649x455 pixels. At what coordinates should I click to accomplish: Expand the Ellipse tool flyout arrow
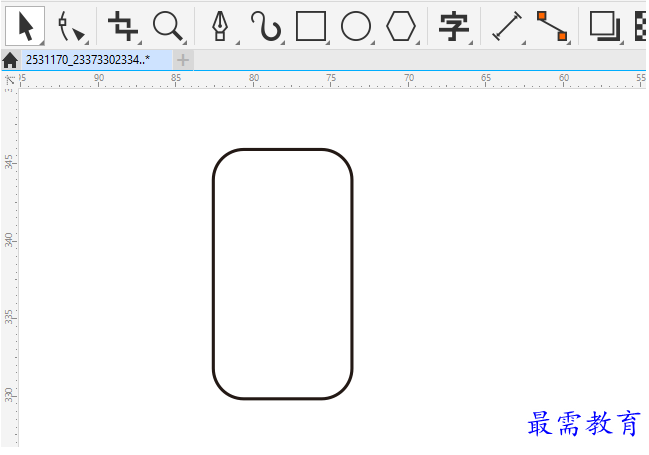click(x=373, y=43)
